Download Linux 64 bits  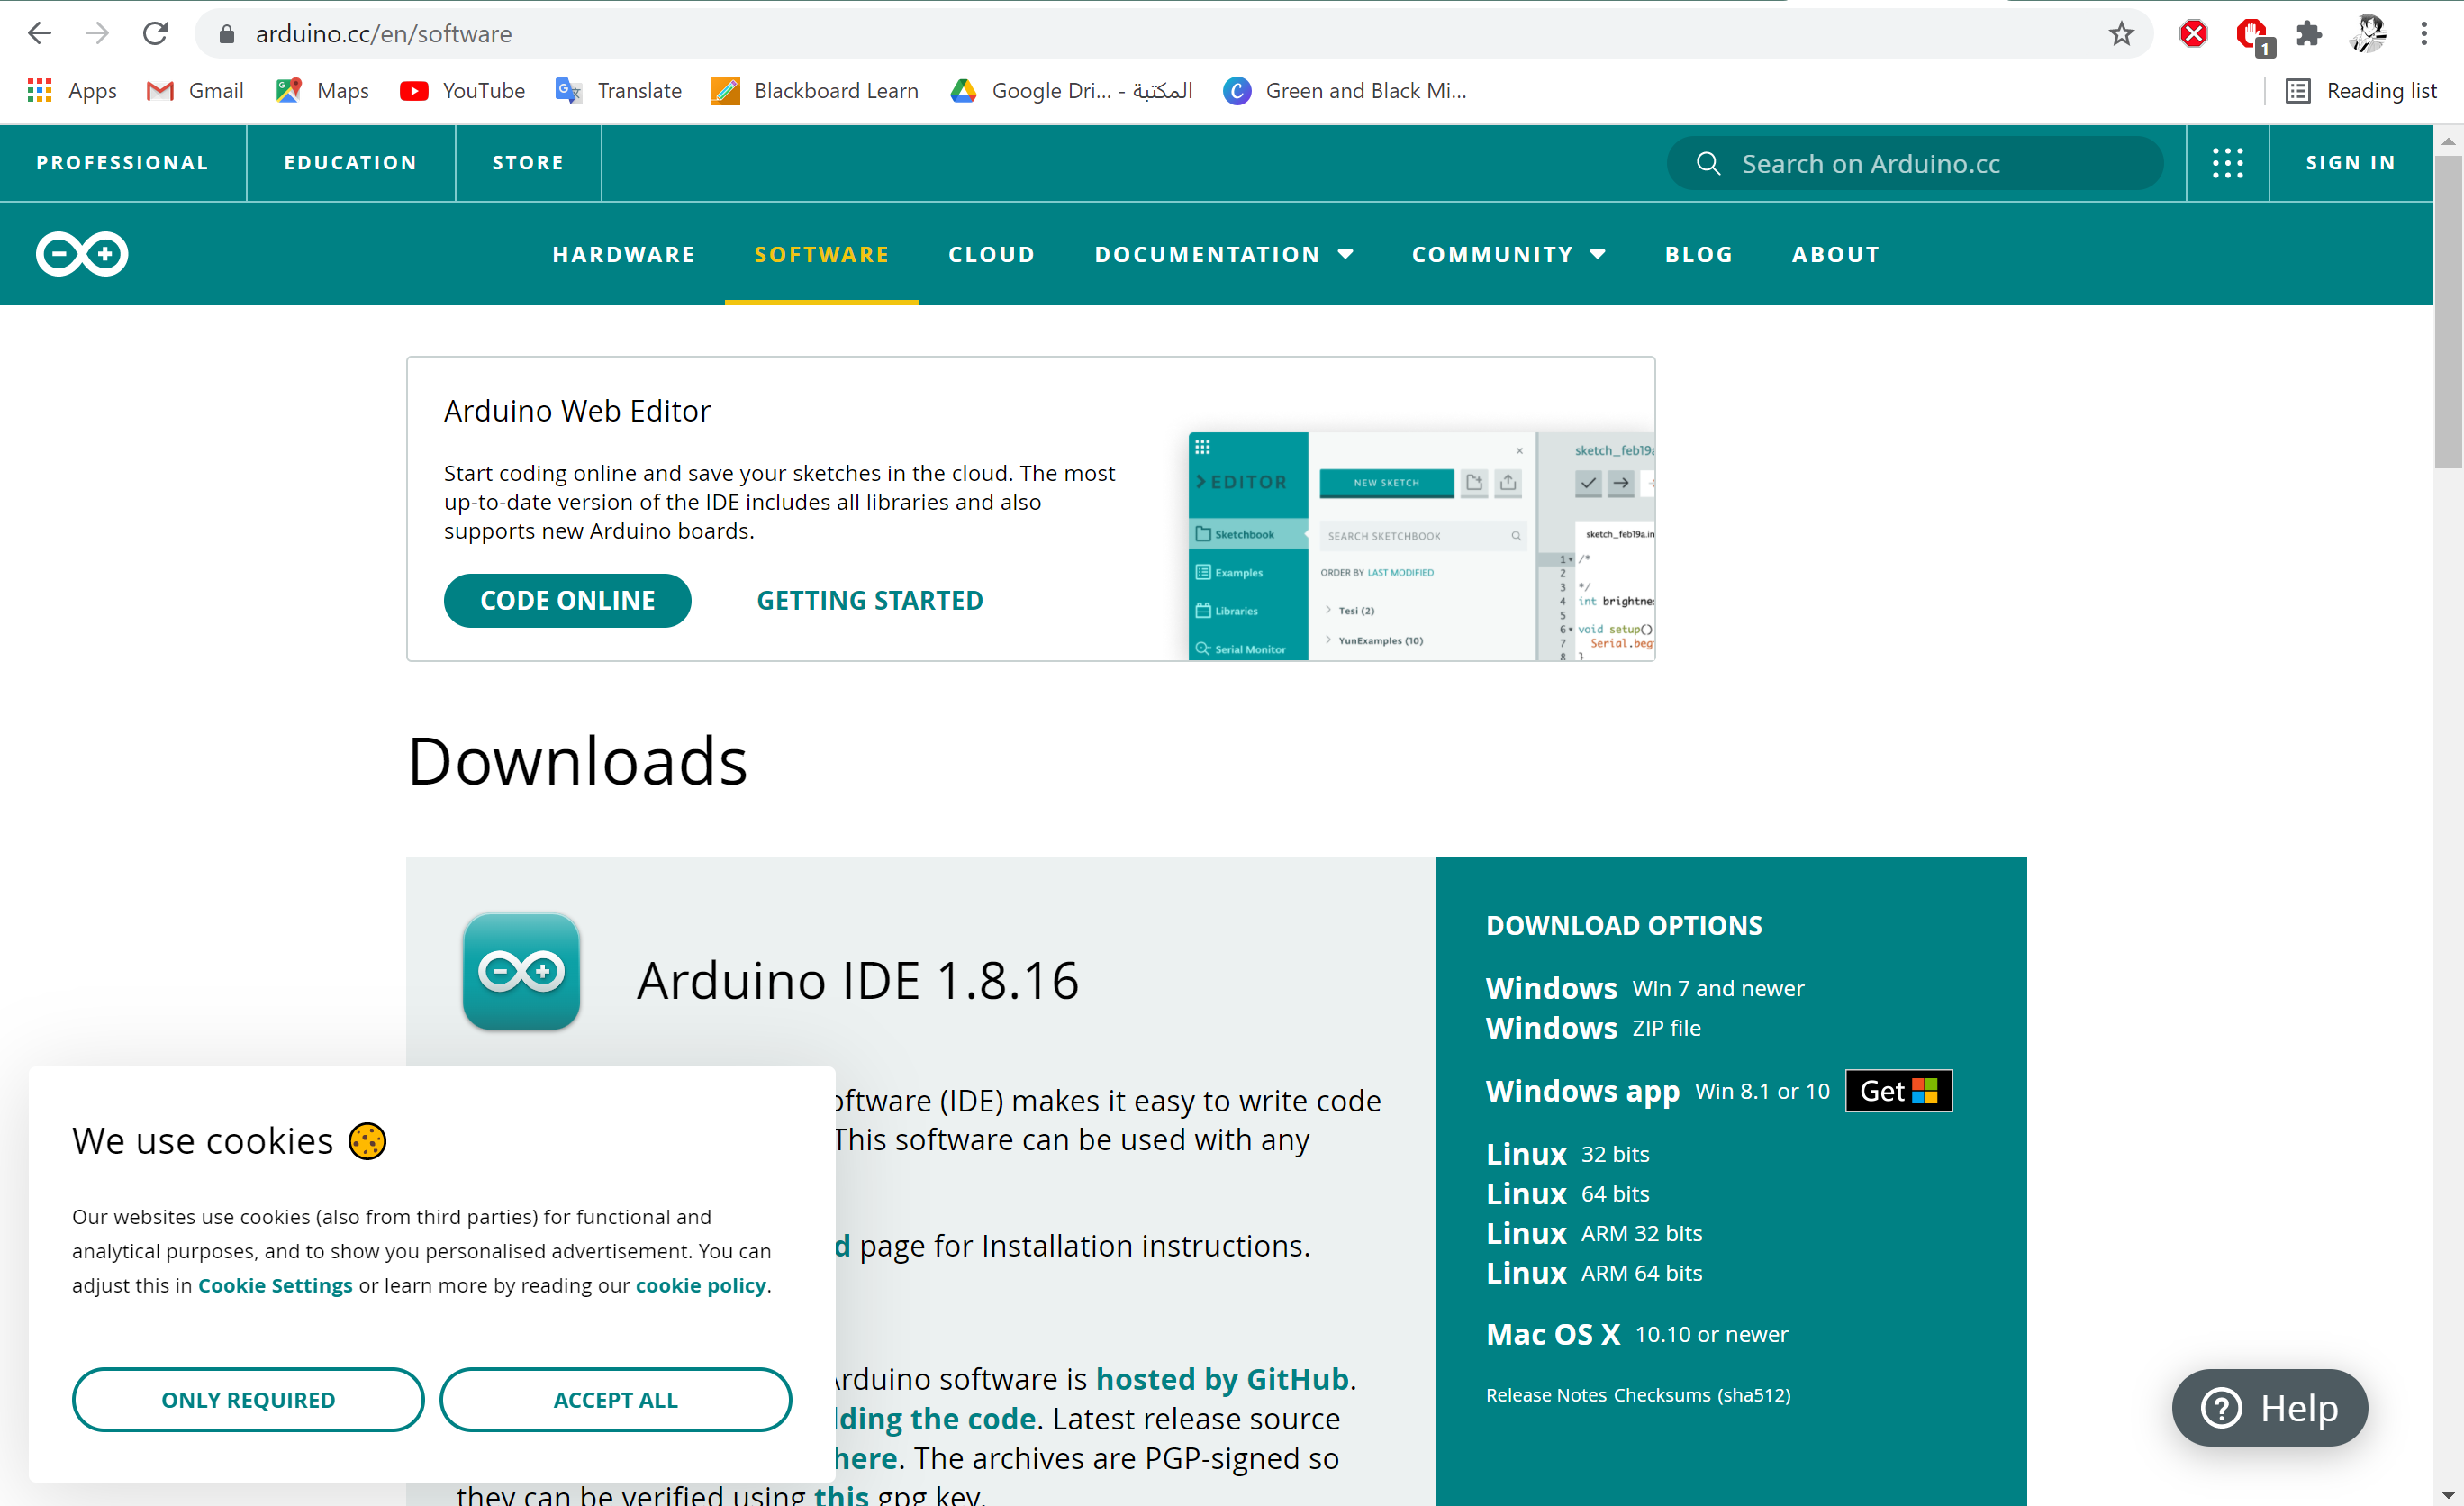(1567, 1194)
